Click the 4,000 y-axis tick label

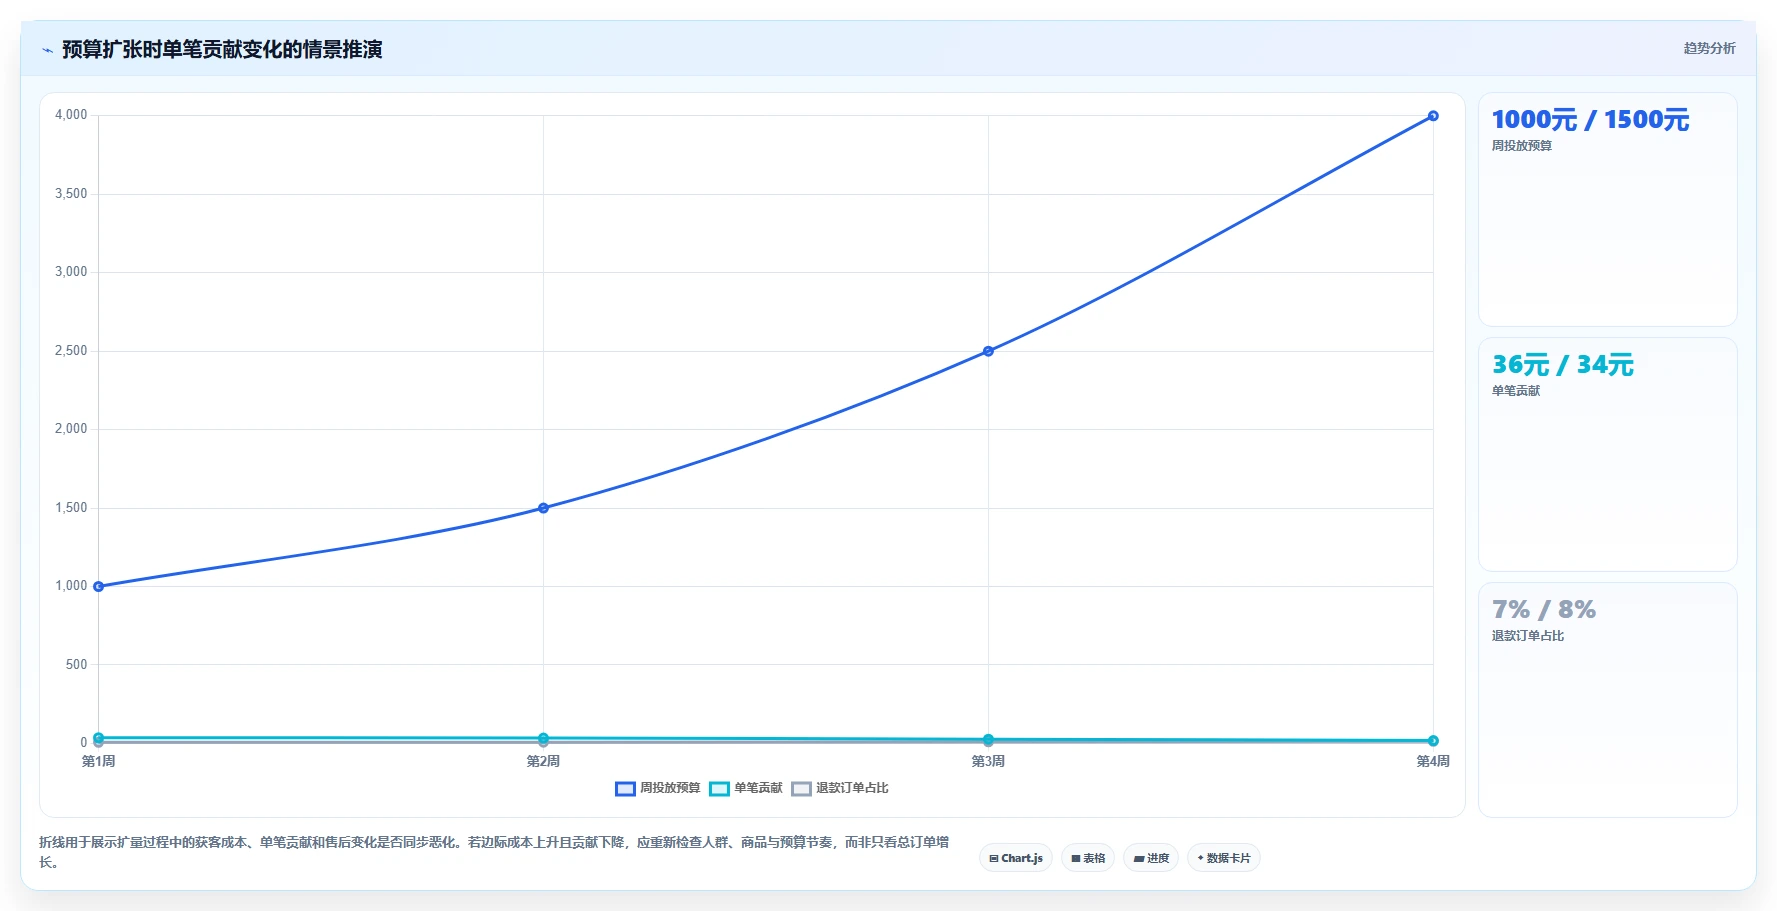click(71, 115)
